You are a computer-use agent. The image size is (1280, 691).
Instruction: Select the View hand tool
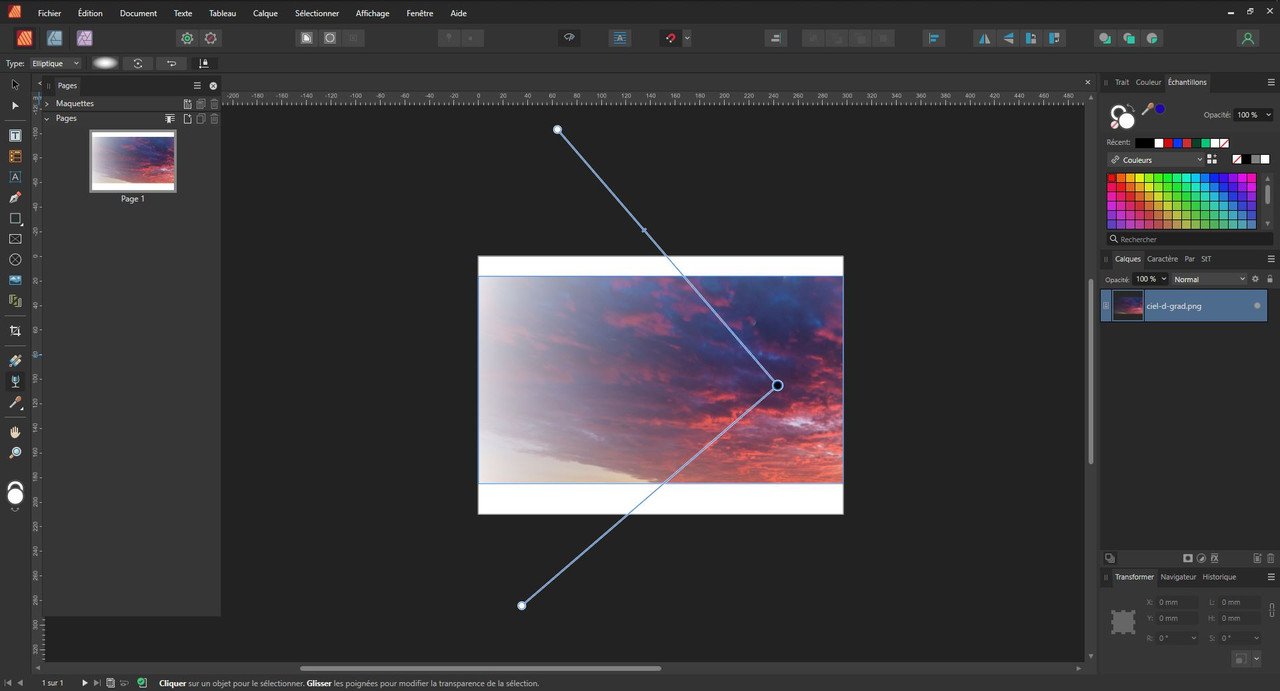coord(15,432)
